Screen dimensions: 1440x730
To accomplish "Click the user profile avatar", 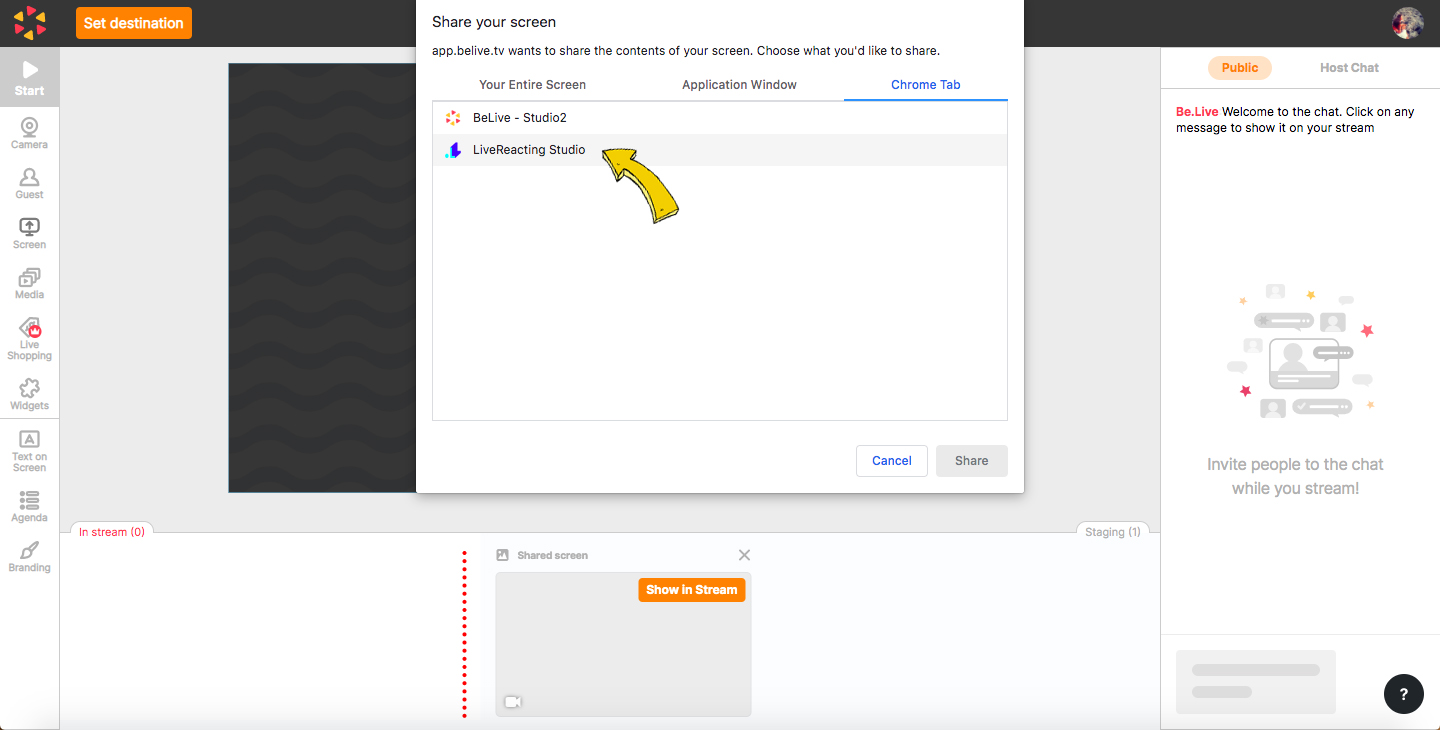I will tap(1408, 23).
